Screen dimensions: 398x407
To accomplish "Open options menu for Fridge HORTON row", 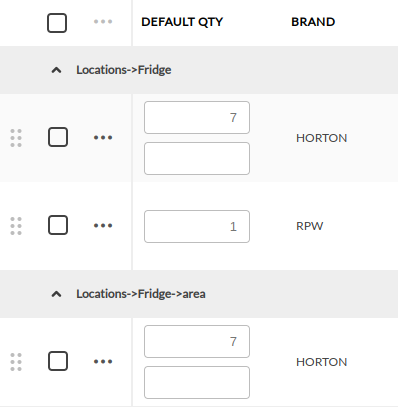I will click(x=103, y=137).
